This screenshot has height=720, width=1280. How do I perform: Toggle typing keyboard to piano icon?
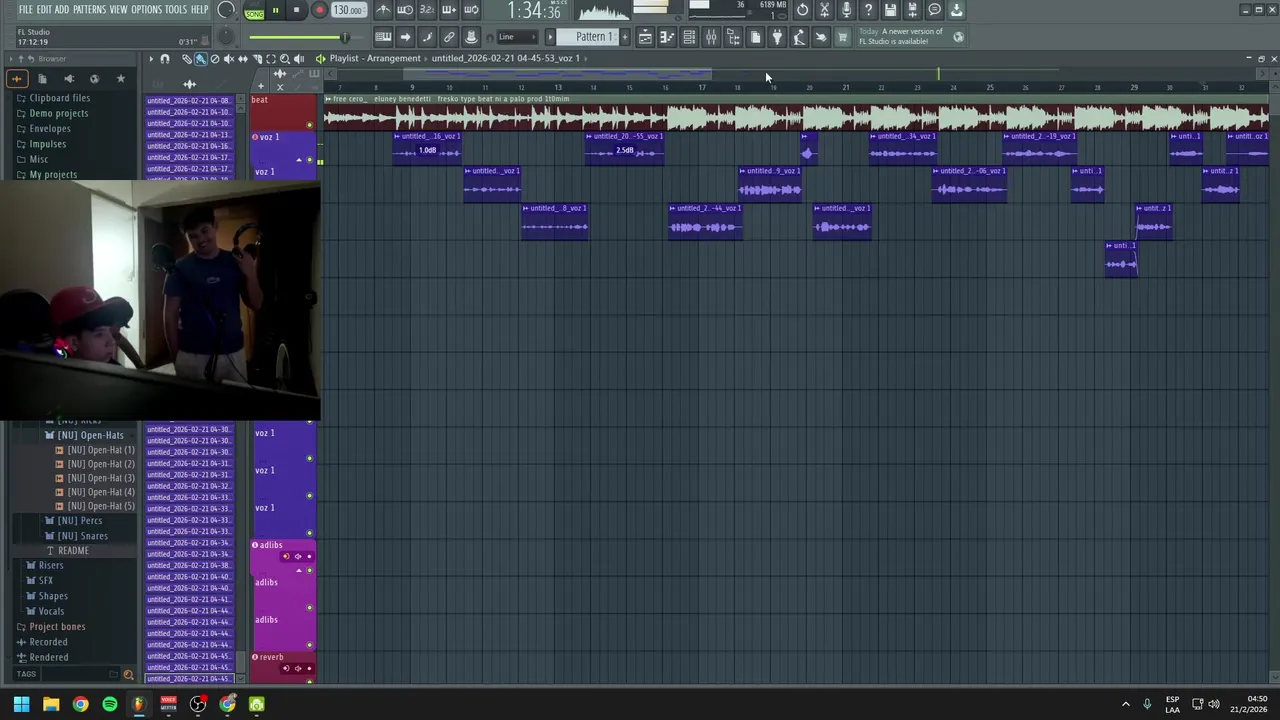(383, 37)
